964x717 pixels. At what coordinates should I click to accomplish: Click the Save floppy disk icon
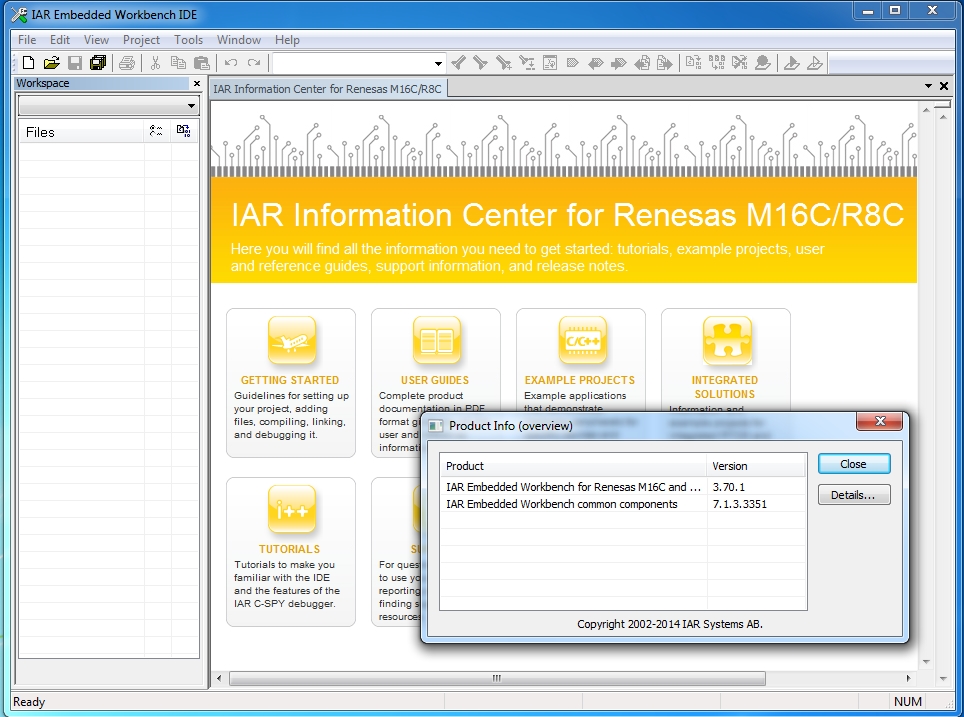75,63
